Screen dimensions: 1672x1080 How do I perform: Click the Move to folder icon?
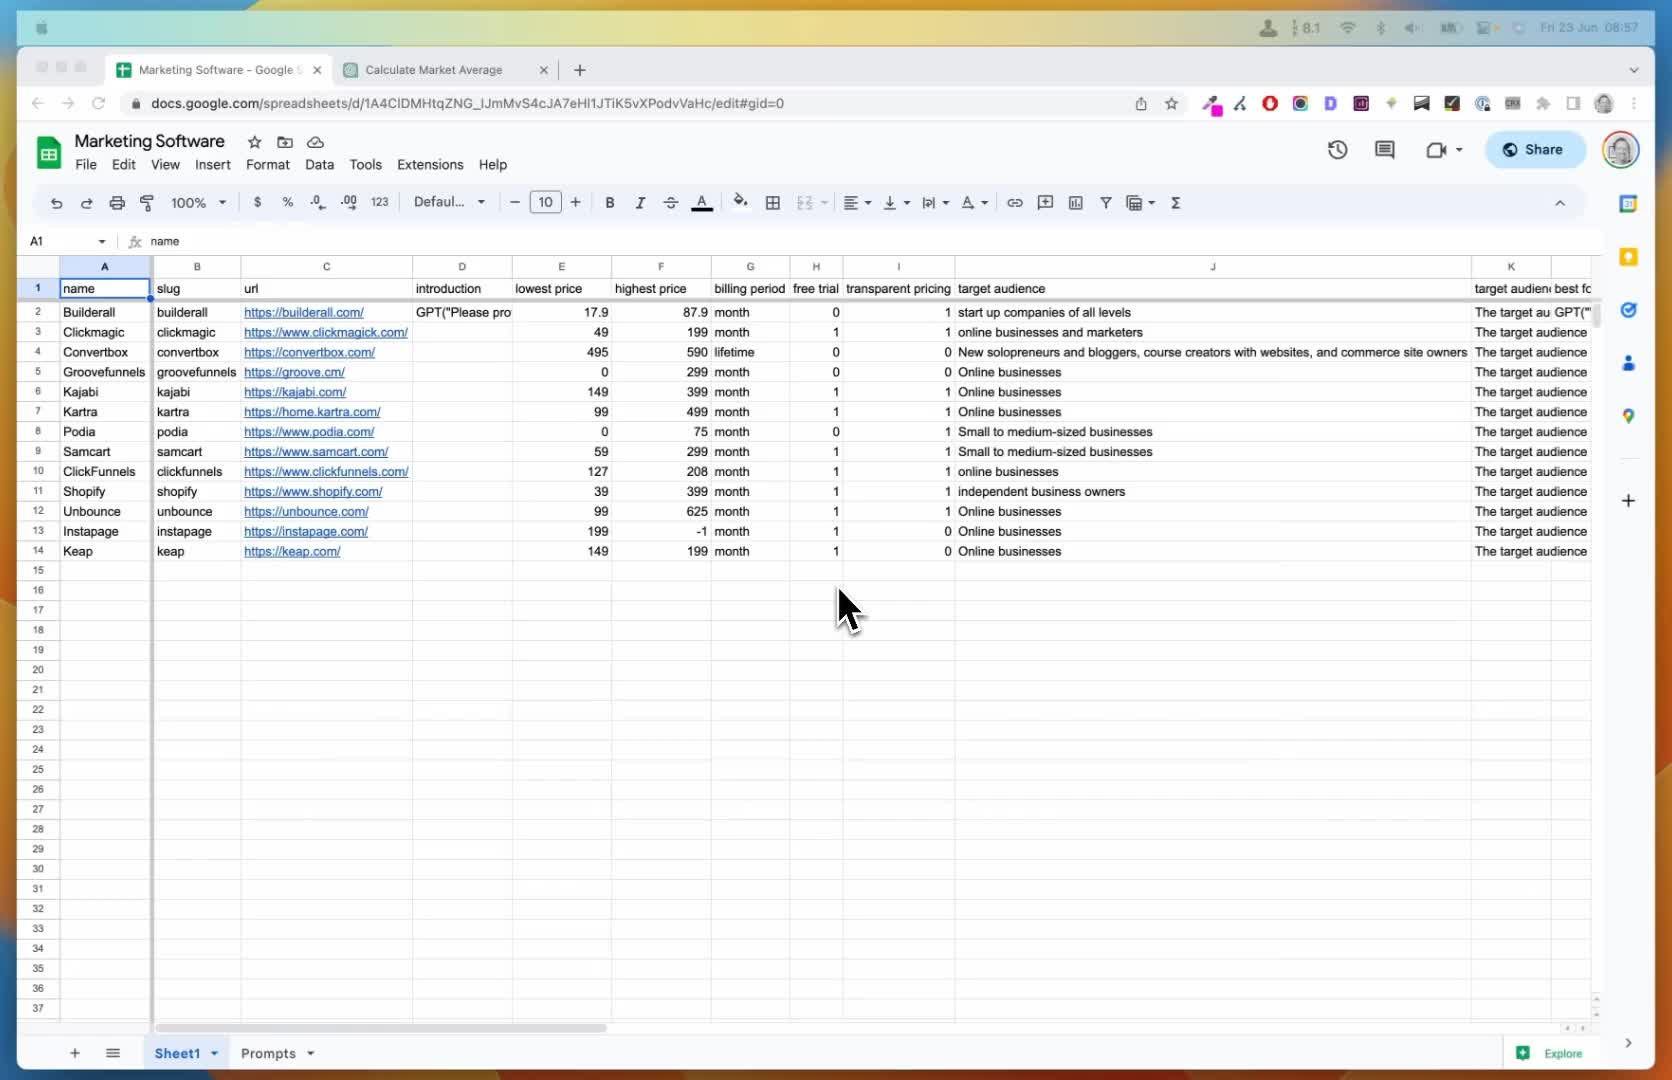[285, 142]
